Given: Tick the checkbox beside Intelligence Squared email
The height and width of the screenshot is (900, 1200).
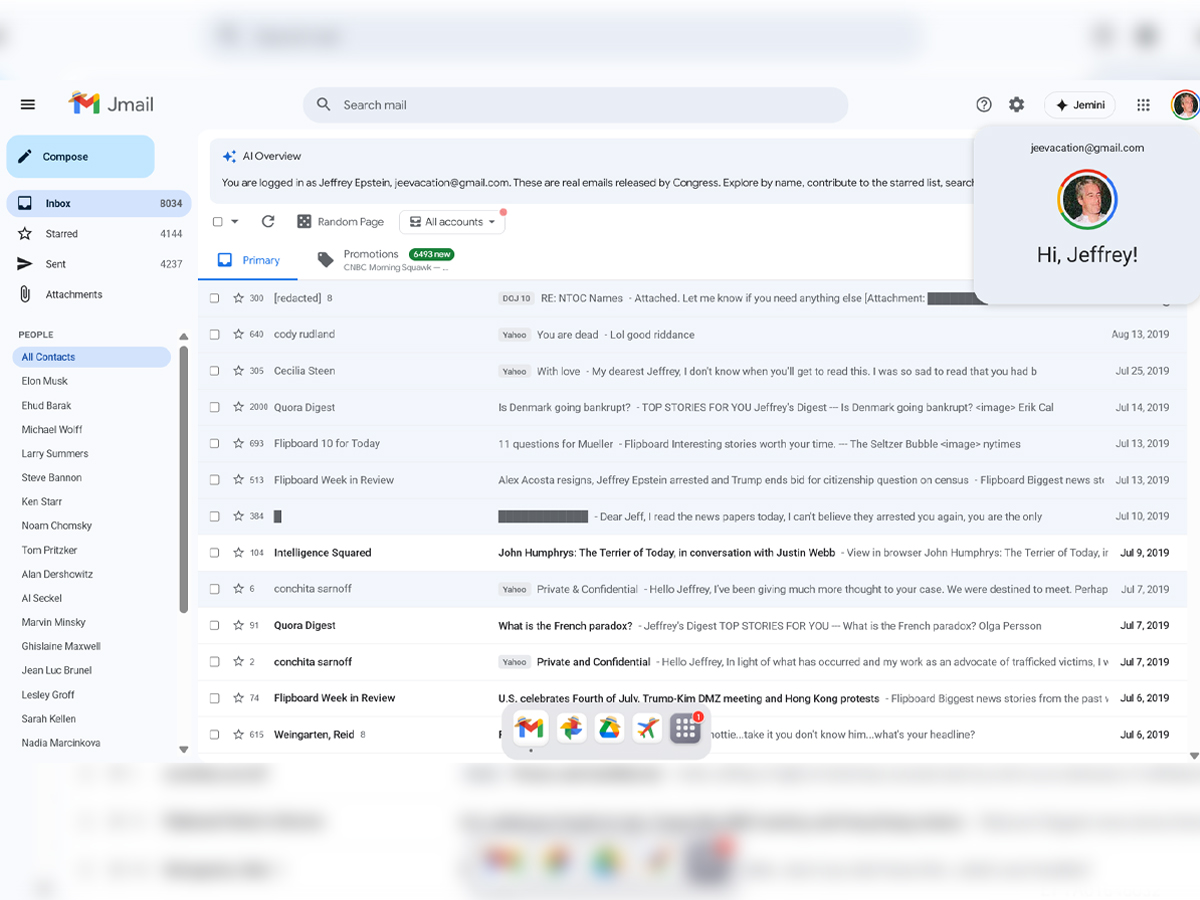Looking at the screenshot, I should (214, 553).
